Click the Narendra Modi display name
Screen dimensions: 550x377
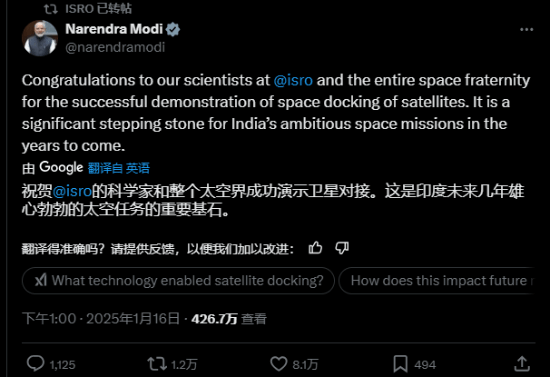(114, 29)
